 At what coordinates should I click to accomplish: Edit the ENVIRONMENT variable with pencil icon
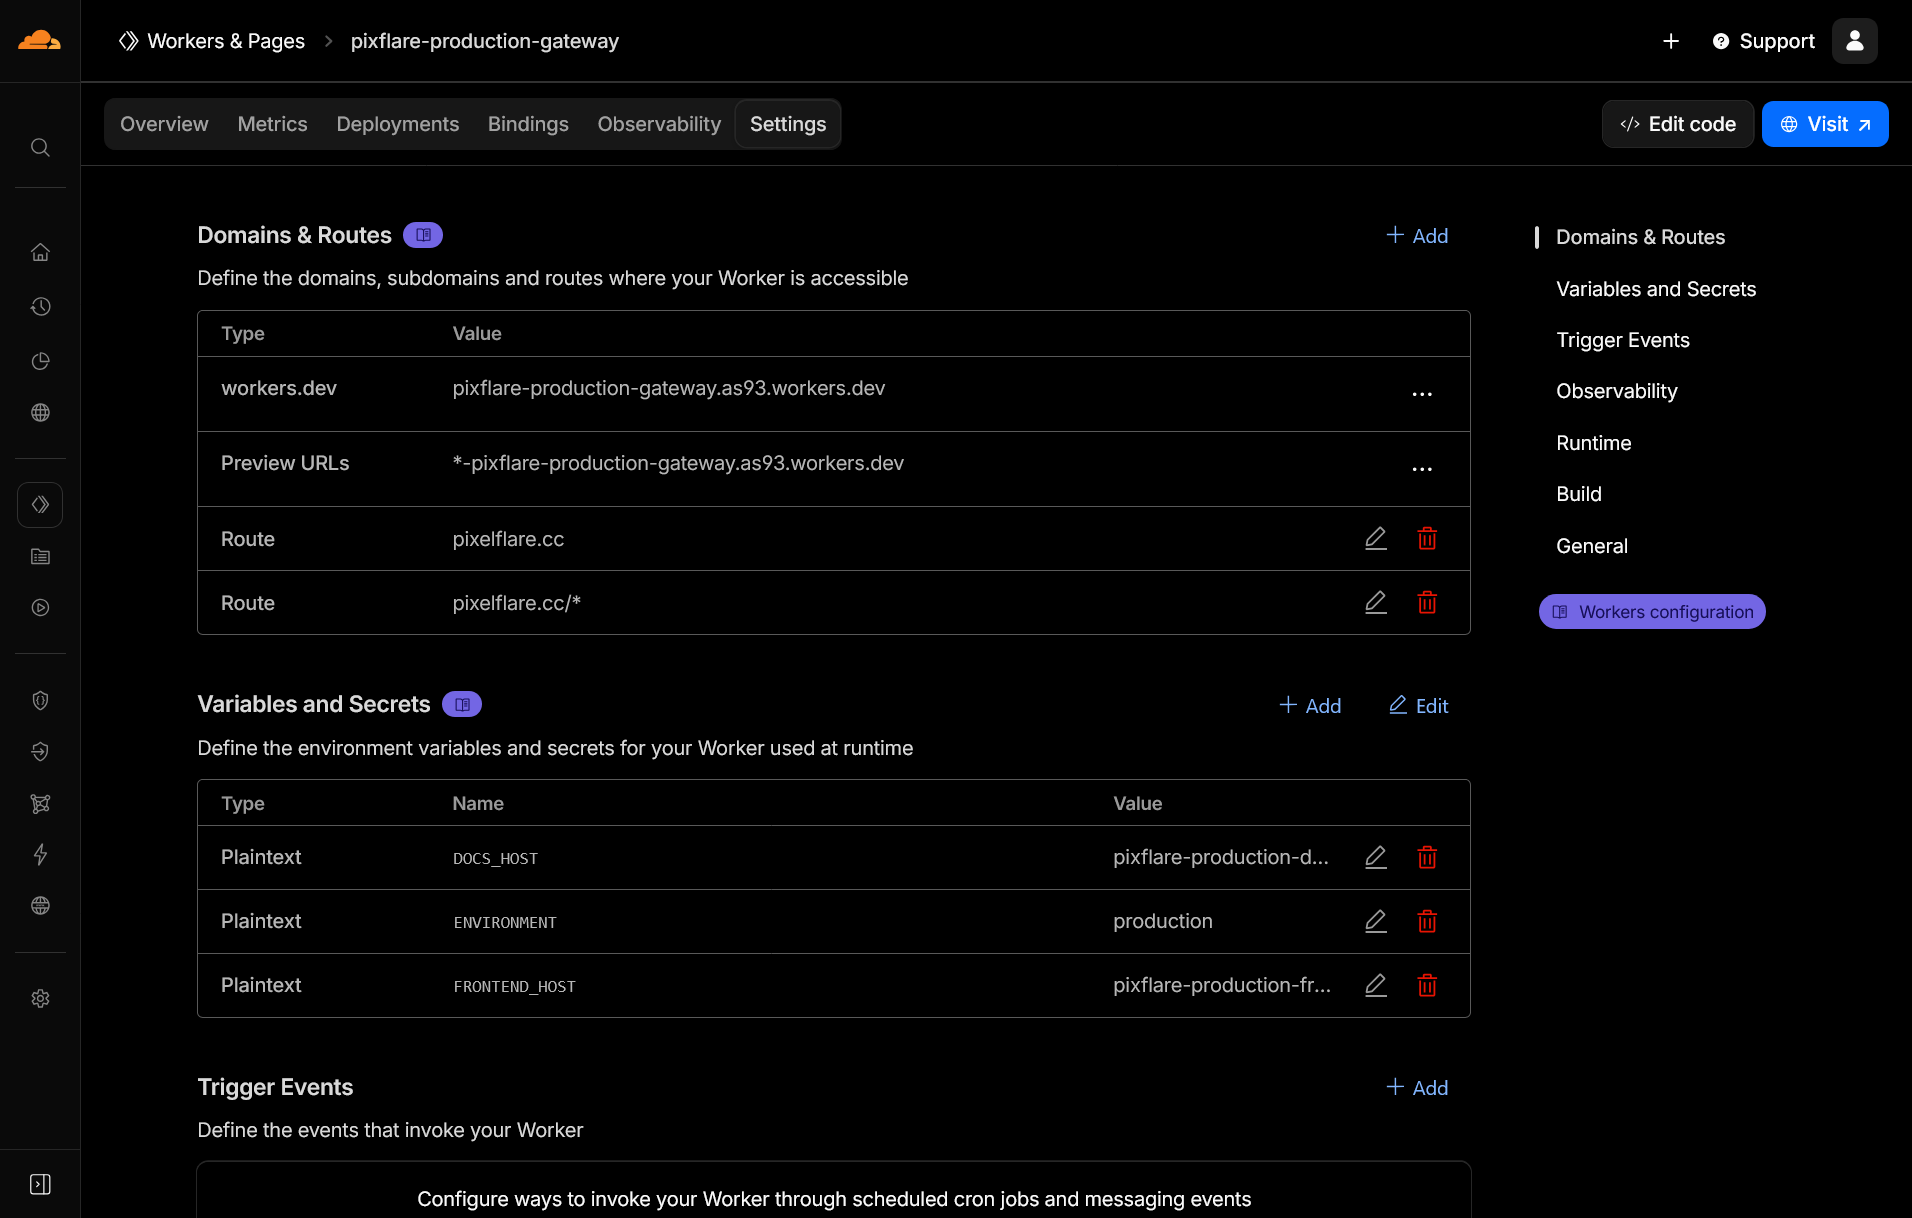click(1376, 921)
